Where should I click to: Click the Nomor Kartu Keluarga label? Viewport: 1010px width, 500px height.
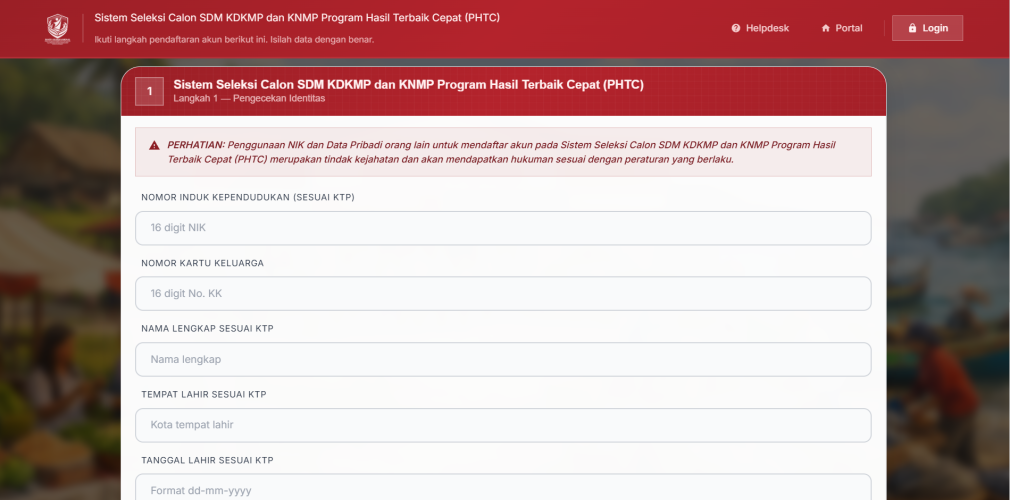(203, 263)
